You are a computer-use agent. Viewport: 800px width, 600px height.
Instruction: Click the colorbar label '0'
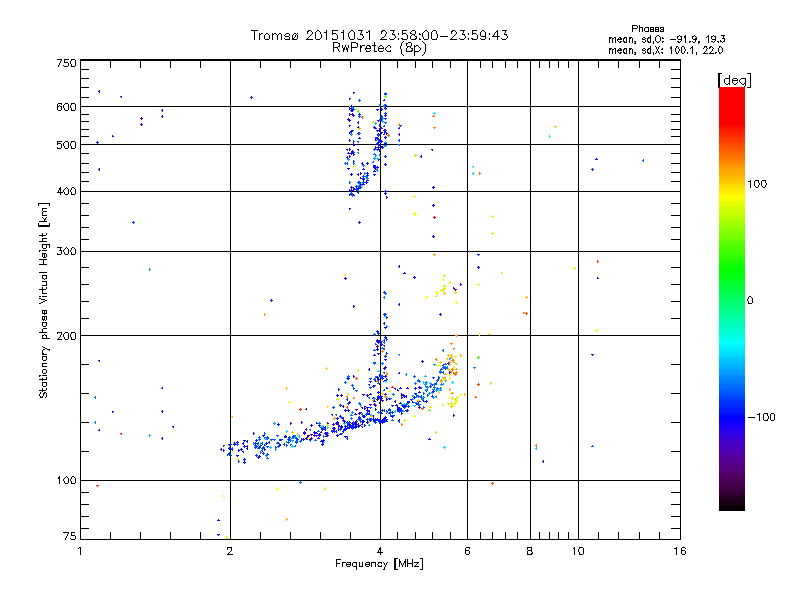(749, 301)
